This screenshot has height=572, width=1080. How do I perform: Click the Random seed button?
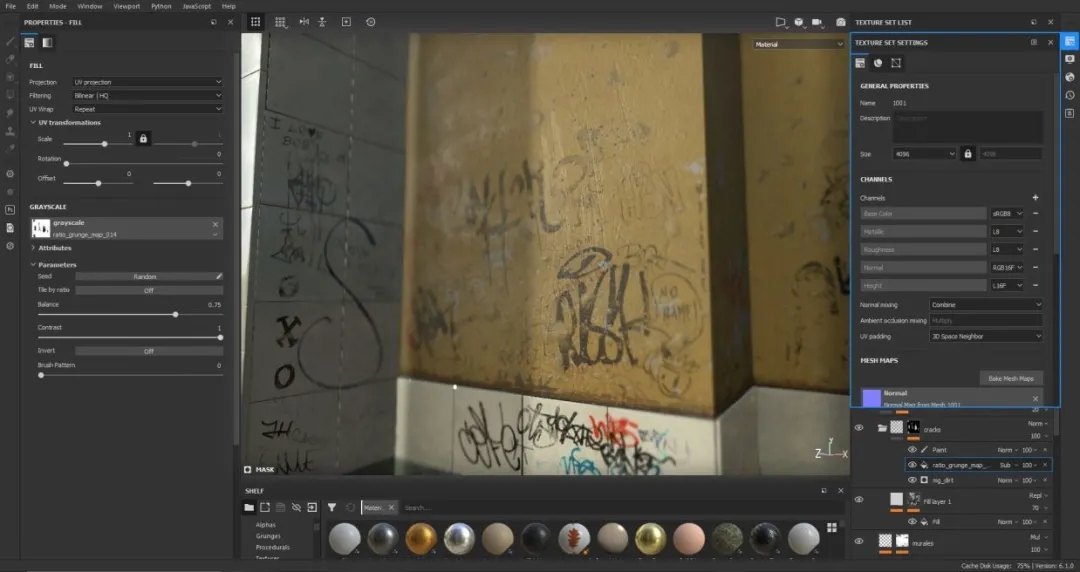pyautogui.click(x=145, y=276)
